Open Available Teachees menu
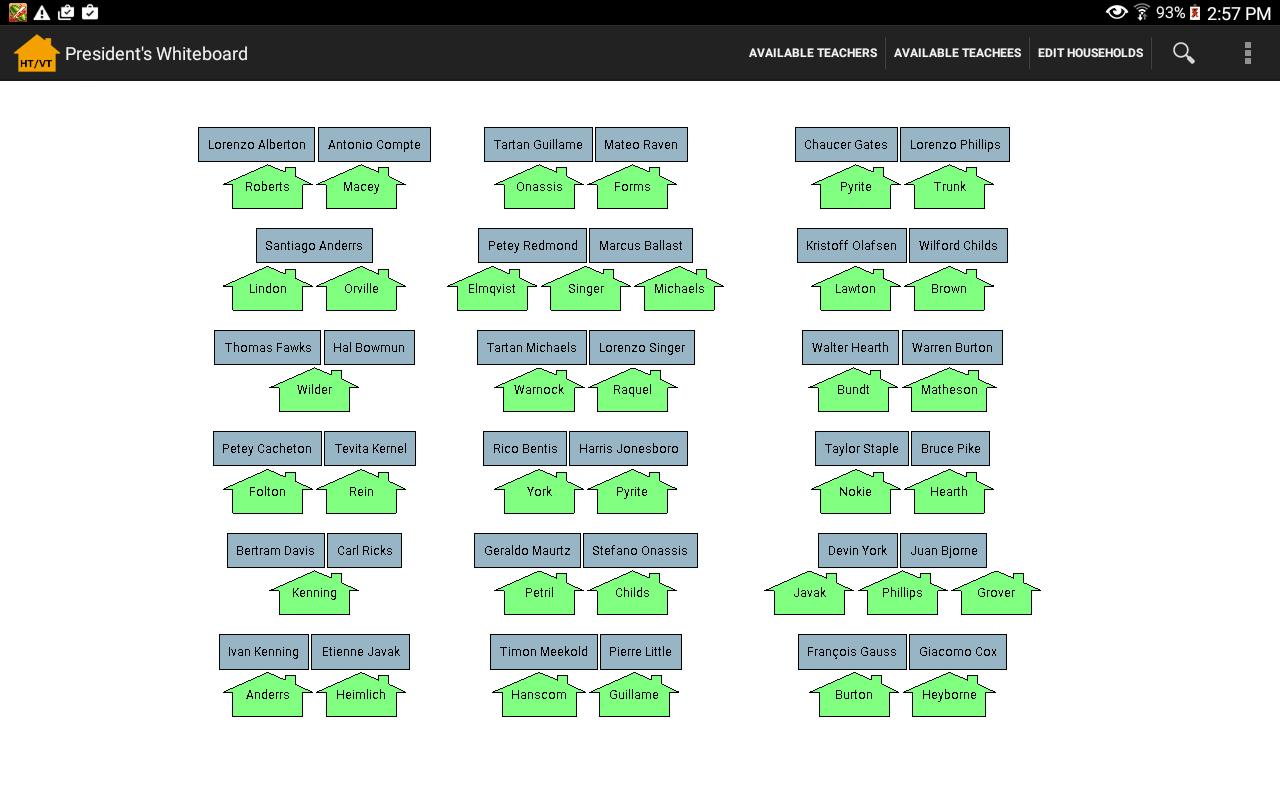Image resolution: width=1280 pixels, height=800 pixels. pos(957,53)
